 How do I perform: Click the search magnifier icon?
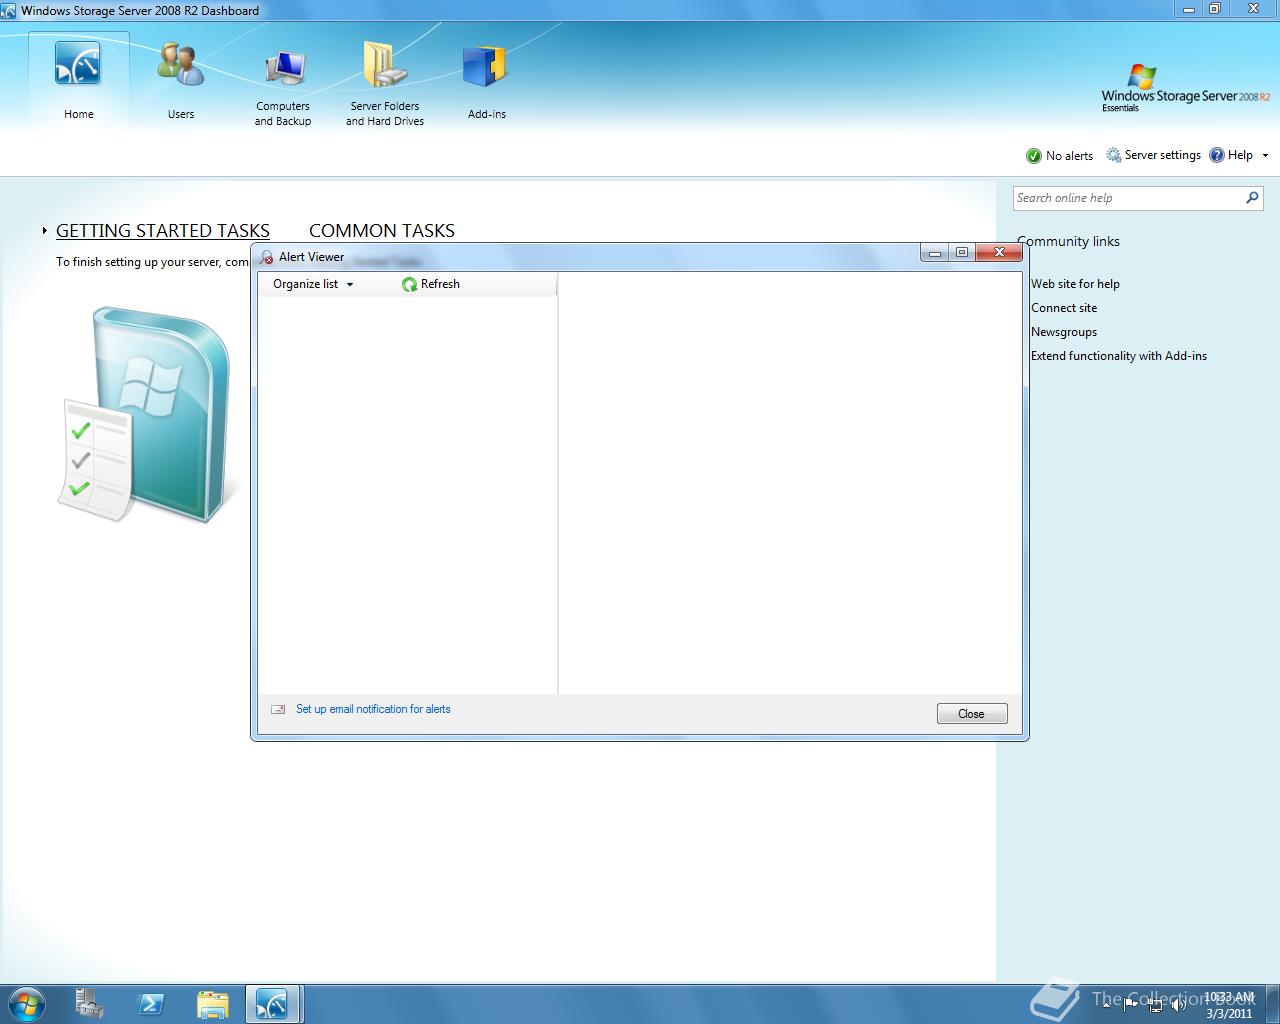point(1252,198)
